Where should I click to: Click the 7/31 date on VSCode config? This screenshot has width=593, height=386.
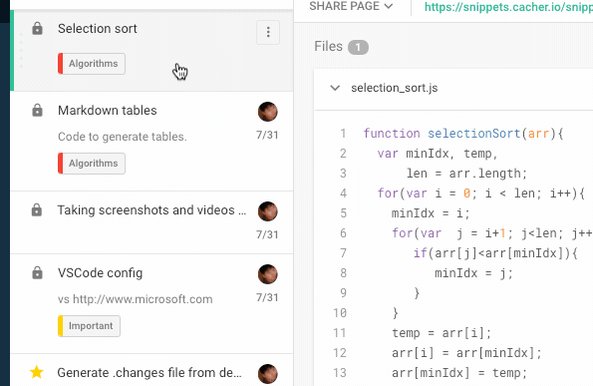click(x=267, y=298)
